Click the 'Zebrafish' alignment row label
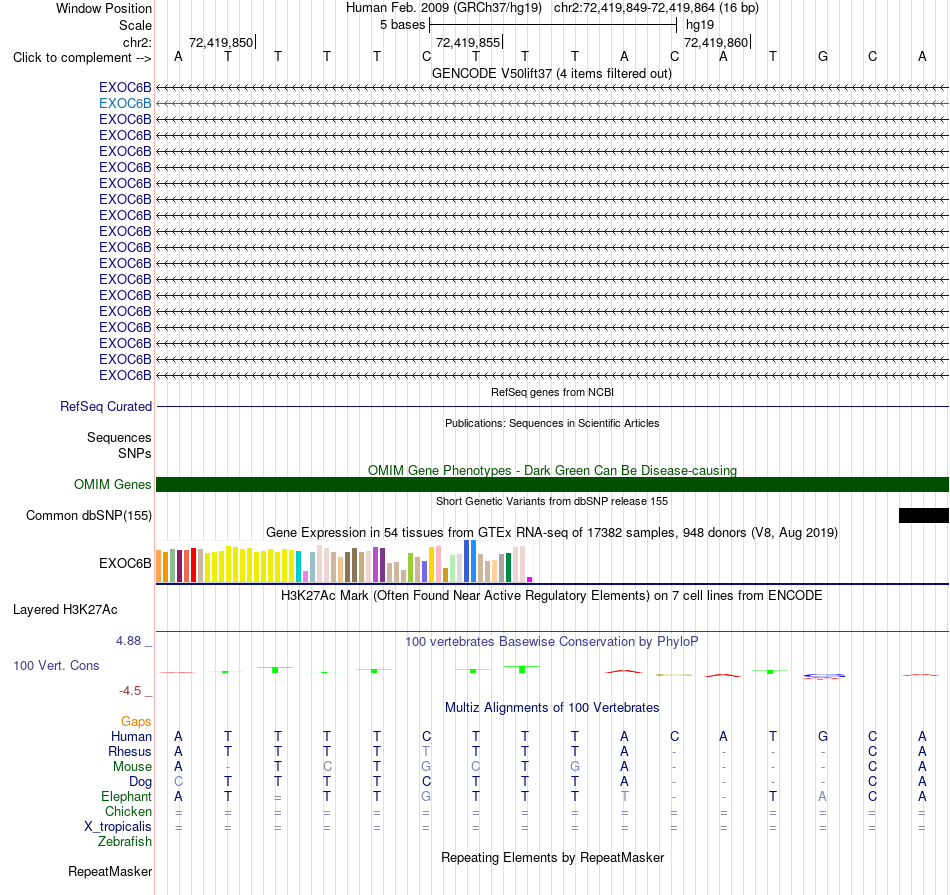Viewport: 950px width, 895px height. click(x=125, y=842)
